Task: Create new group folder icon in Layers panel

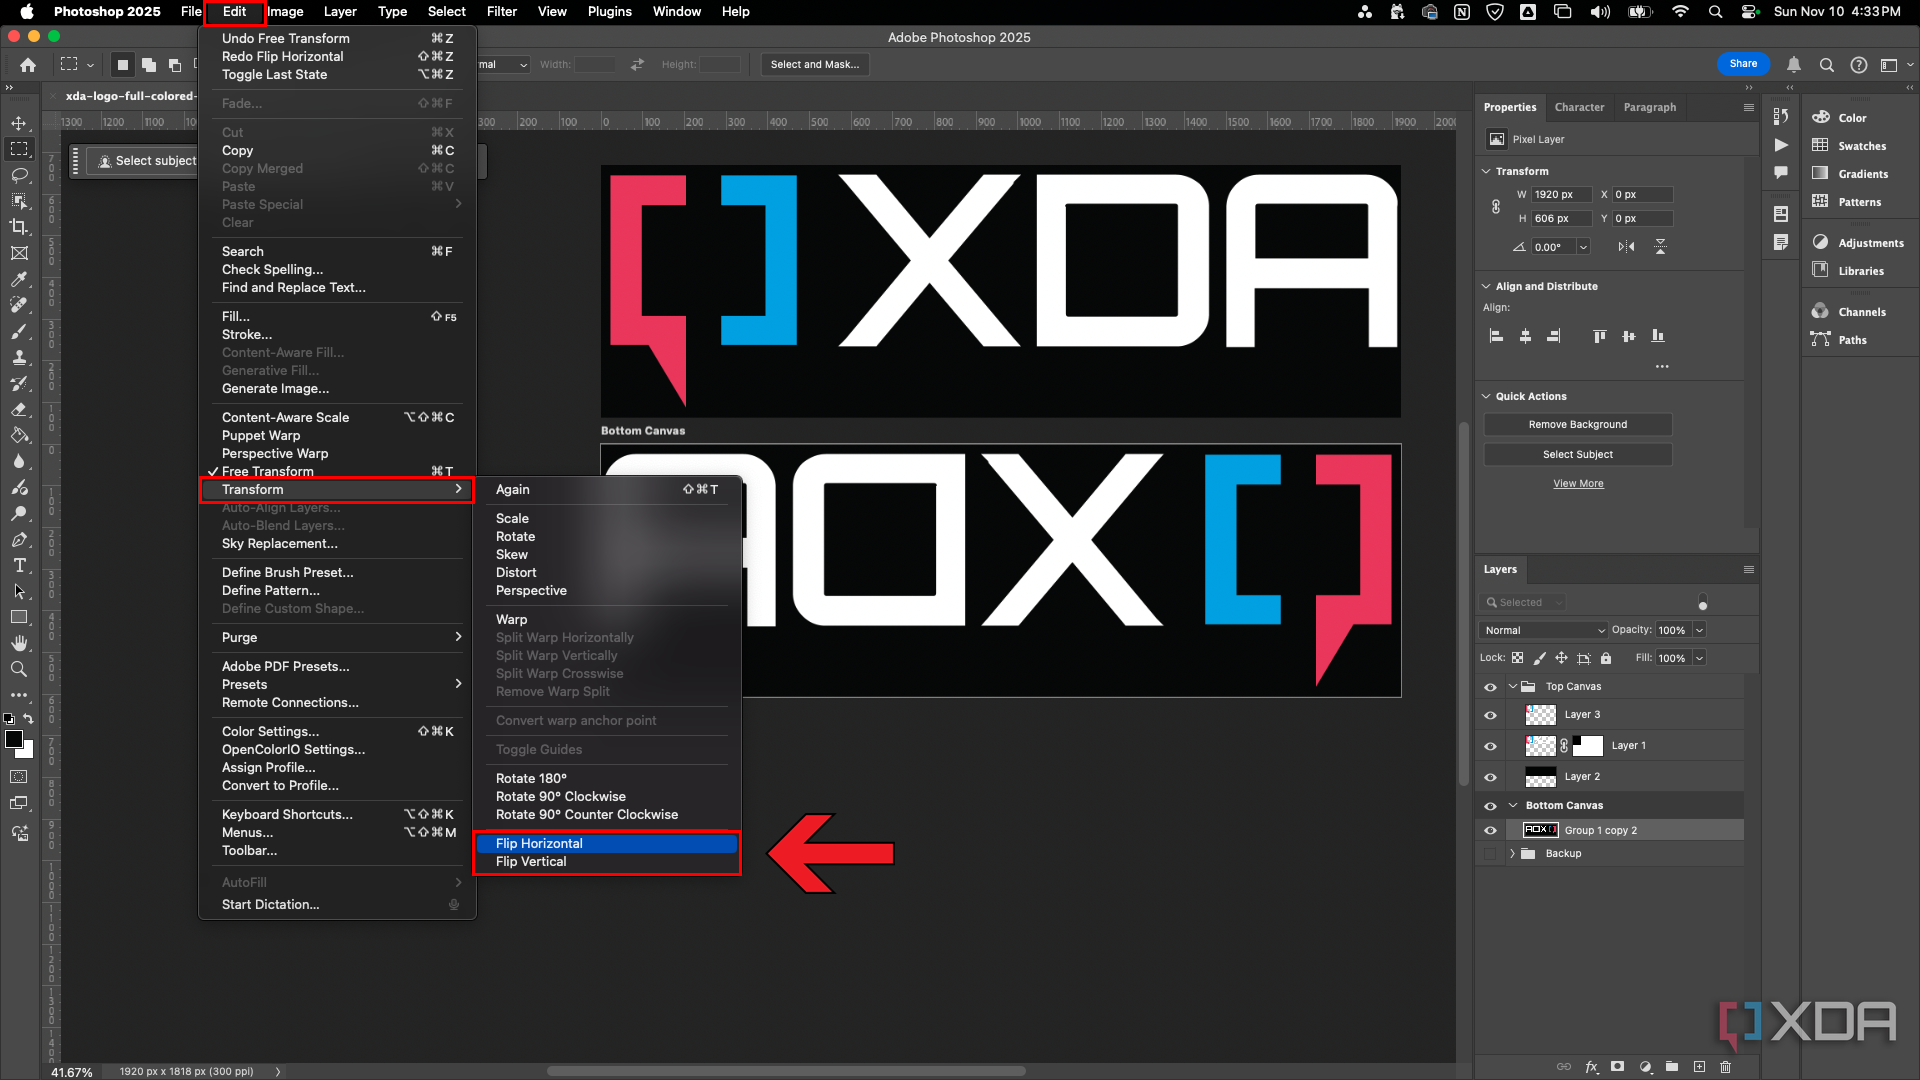Action: 1672,1067
